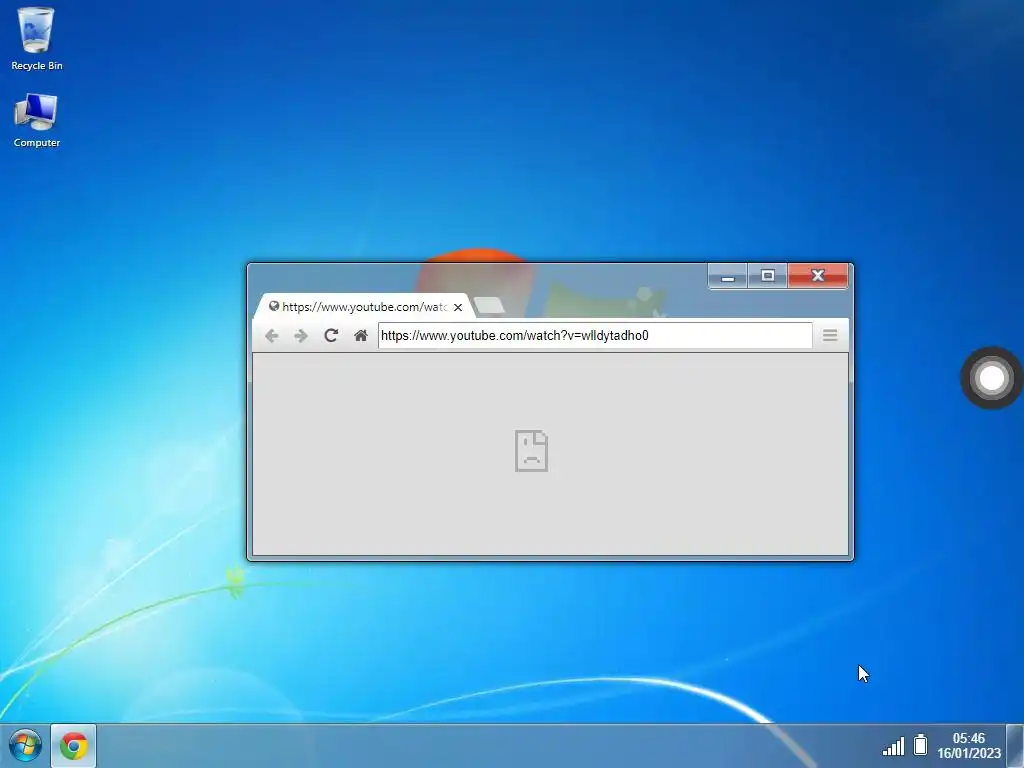Viewport: 1024px width, 768px height.
Task: Open the Recycle Bin desktop icon
Action: 37,39
